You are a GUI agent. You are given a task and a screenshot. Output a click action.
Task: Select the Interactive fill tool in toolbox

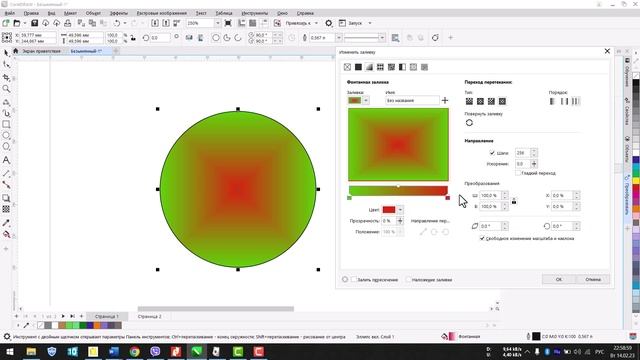pos(6,235)
